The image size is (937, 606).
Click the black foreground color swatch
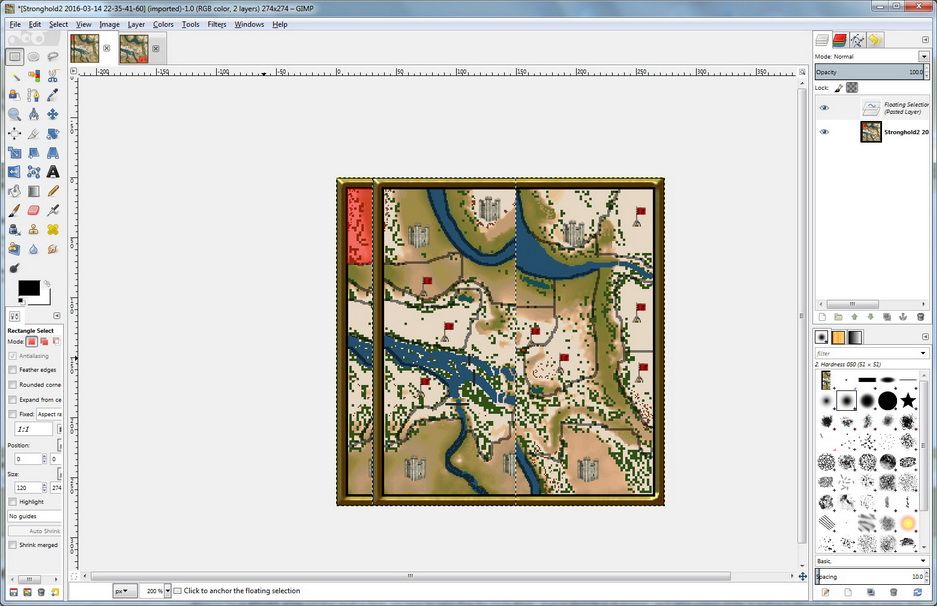[28, 288]
